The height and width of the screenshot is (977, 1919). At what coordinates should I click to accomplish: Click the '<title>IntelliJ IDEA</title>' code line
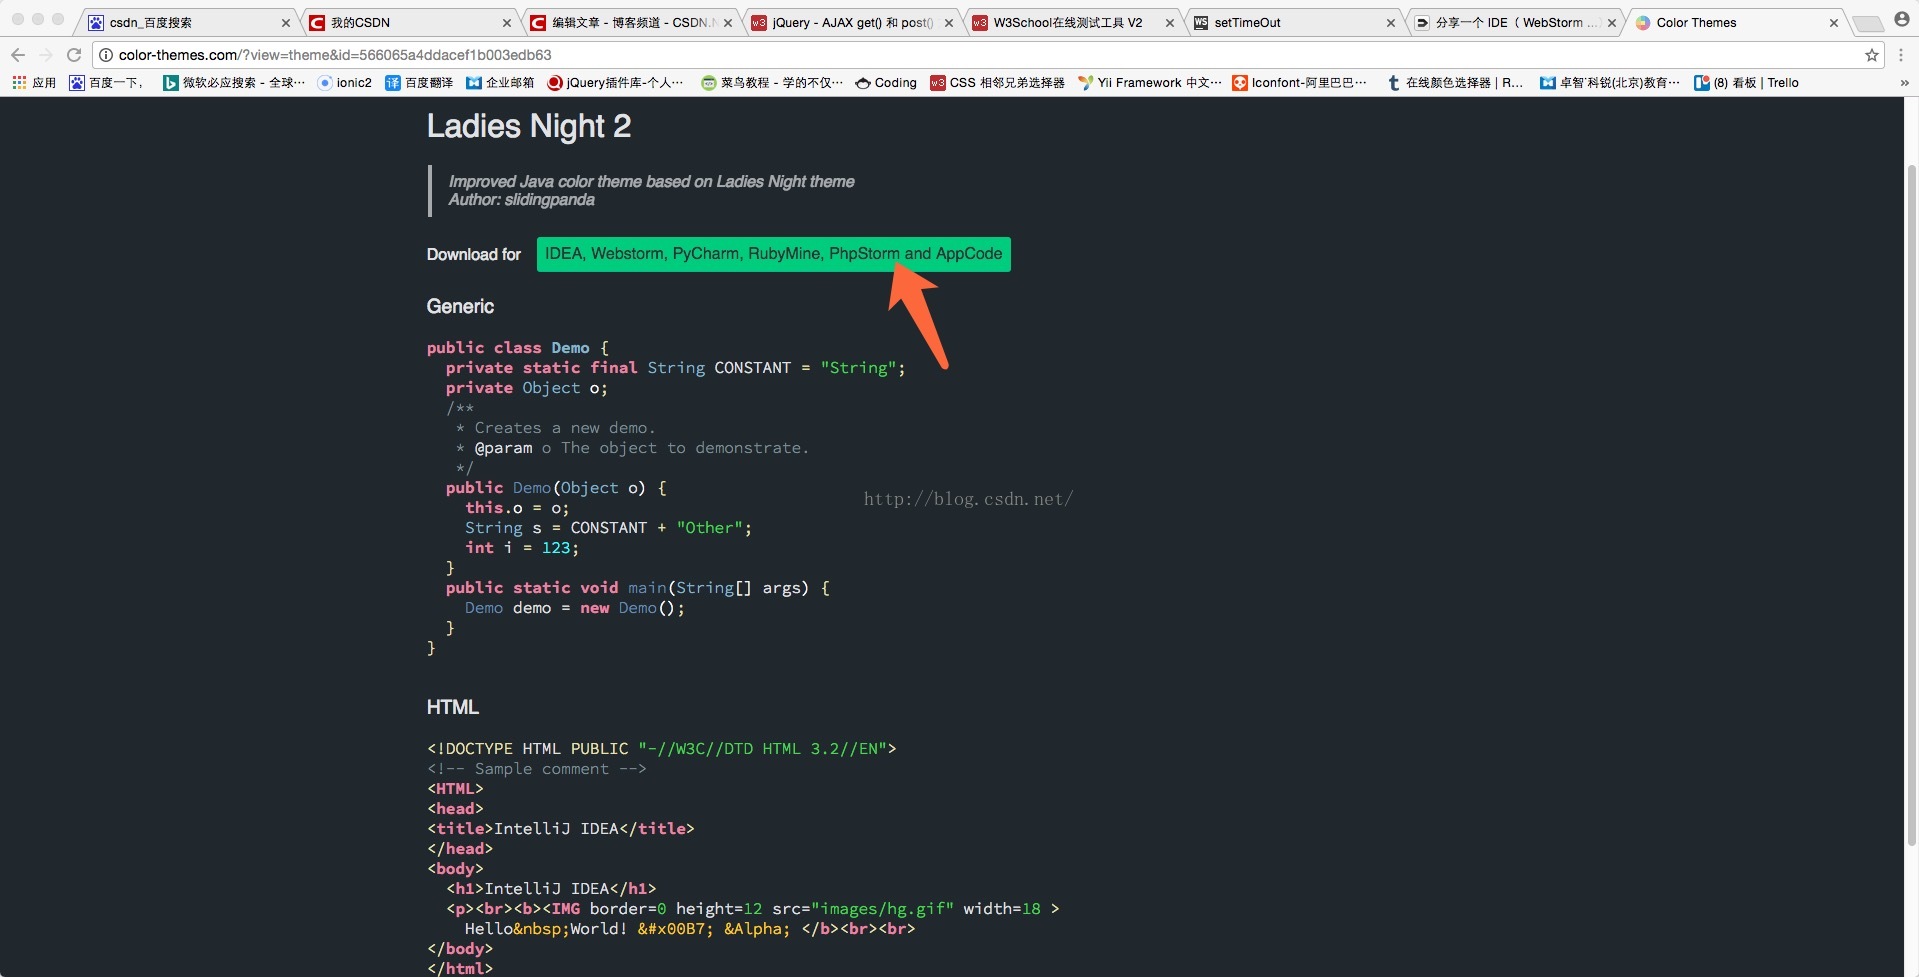click(x=561, y=829)
